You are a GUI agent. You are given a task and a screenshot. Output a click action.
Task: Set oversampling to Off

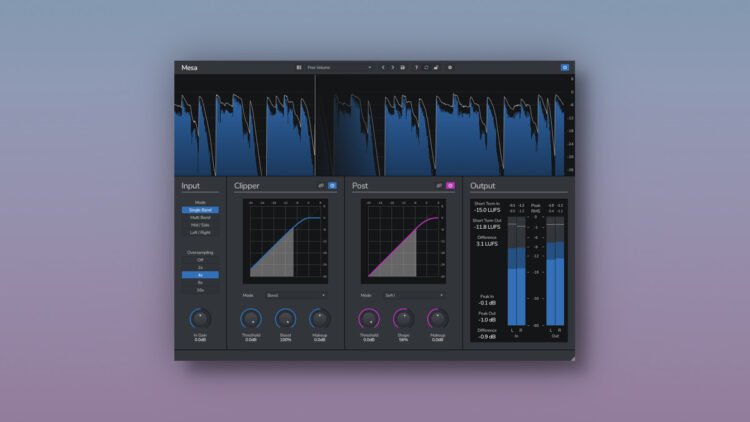(x=200, y=260)
